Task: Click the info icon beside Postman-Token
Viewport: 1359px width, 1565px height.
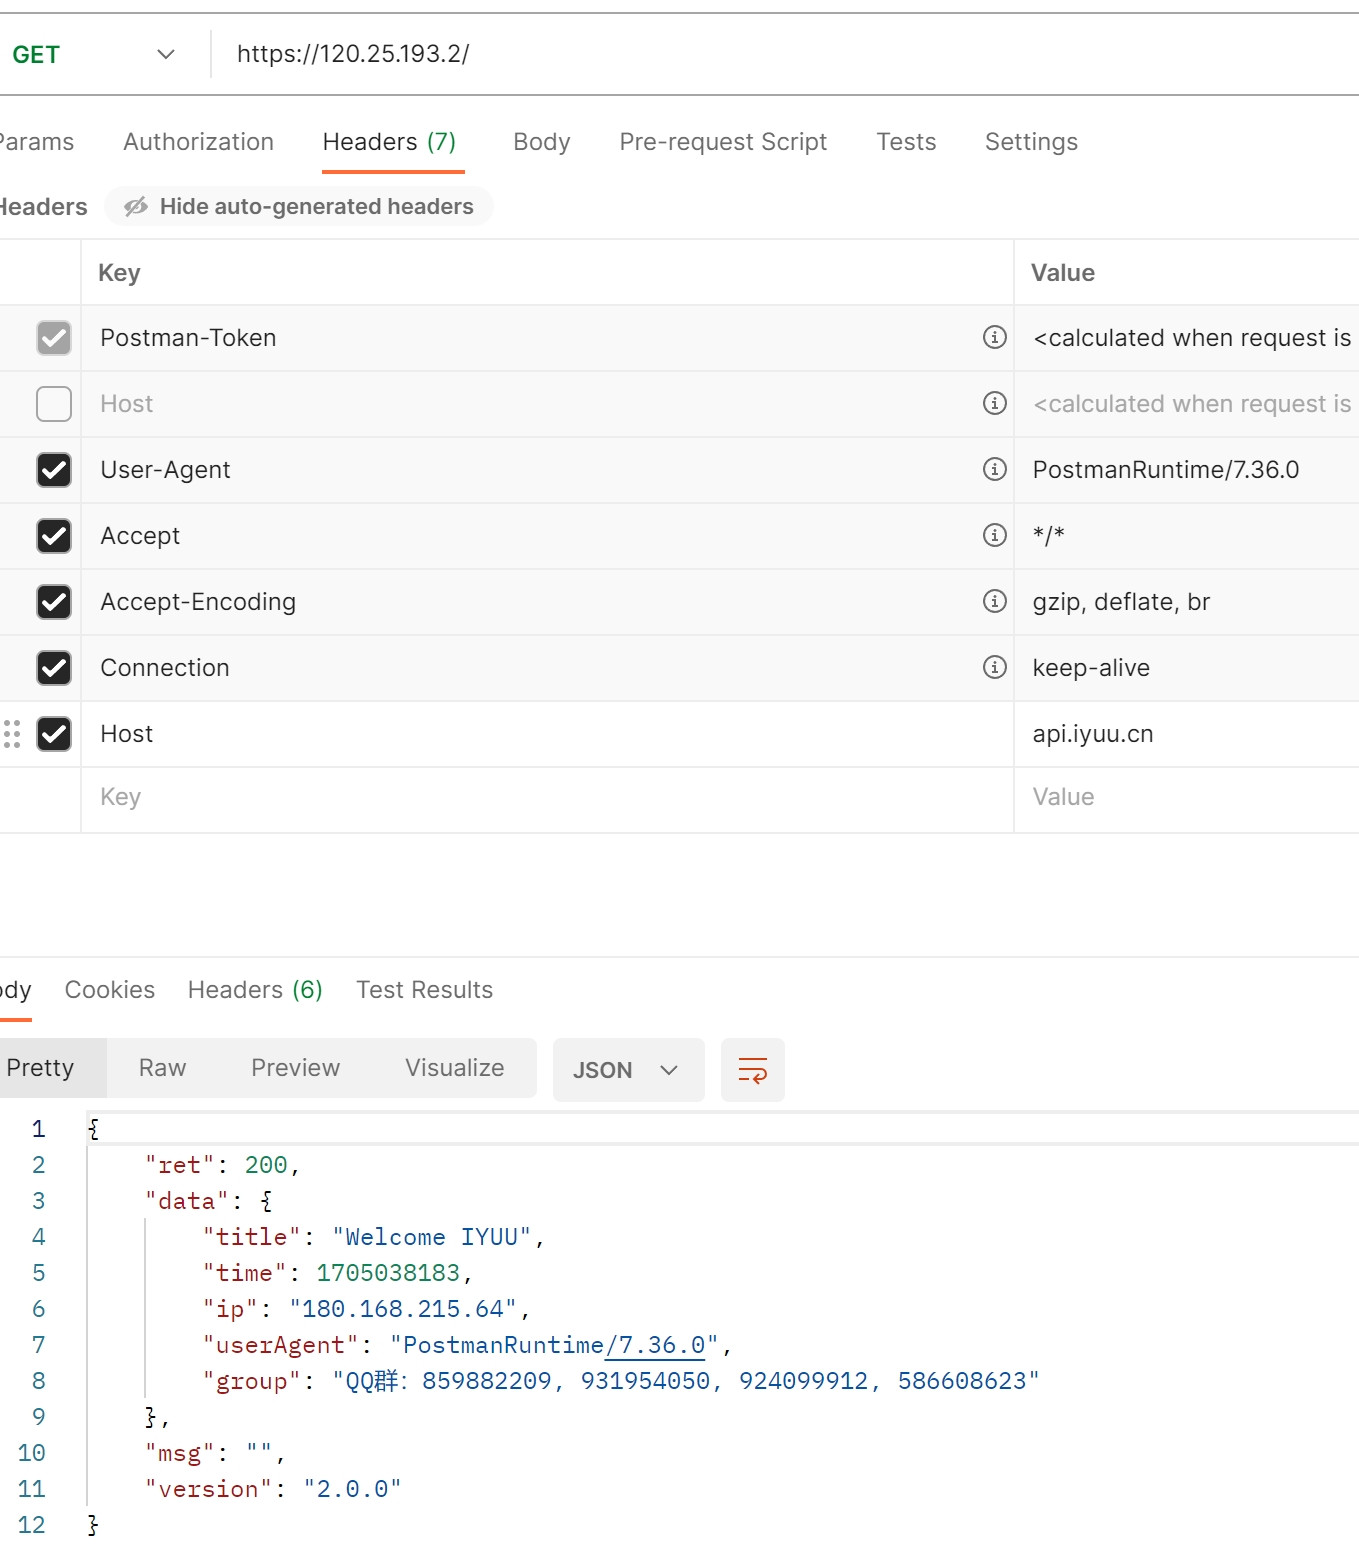Action: point(994,337)
